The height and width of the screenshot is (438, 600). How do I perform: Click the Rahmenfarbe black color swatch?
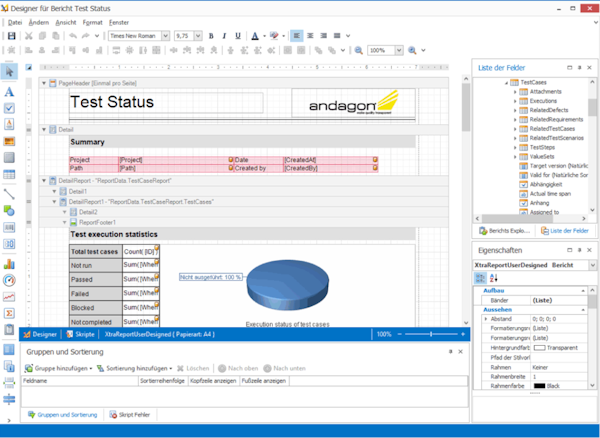pos(539,385)
